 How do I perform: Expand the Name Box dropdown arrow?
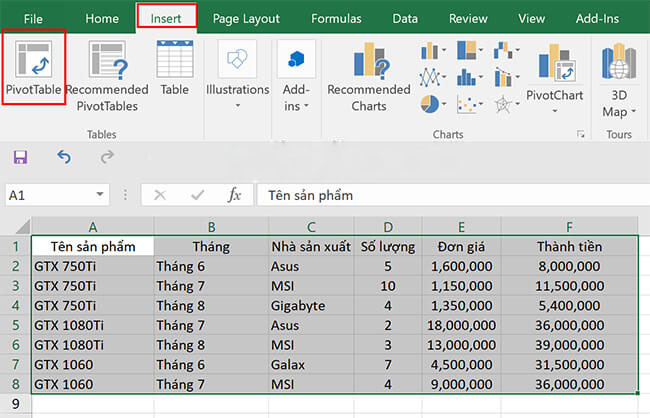click(x=99, y=194)
